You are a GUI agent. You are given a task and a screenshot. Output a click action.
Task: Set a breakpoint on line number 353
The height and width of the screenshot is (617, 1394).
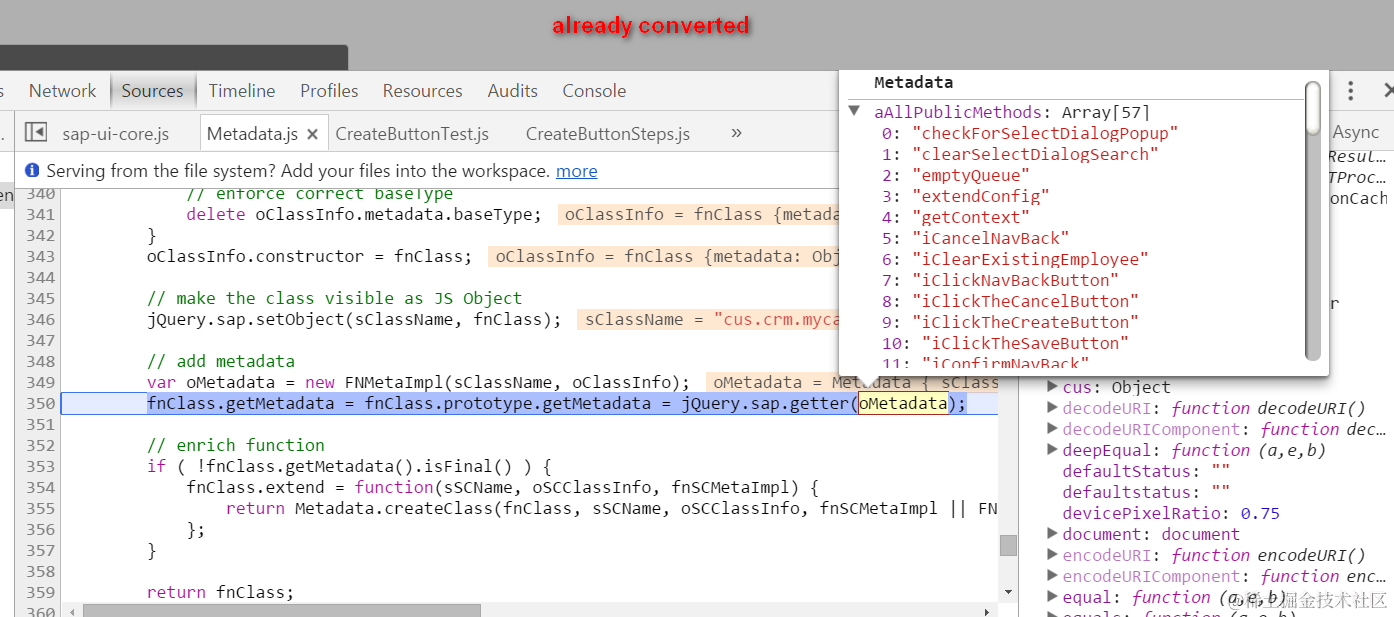click(x=39, y=466)
